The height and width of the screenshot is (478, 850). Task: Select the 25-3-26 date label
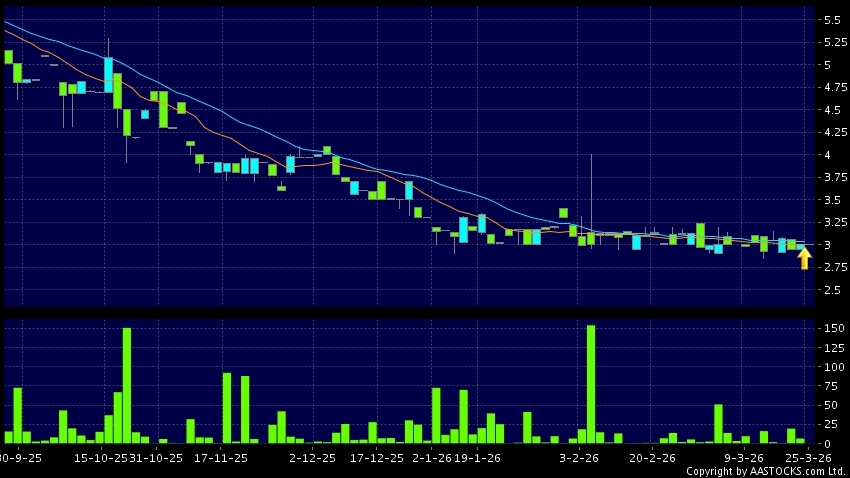[x=805, y=457]
